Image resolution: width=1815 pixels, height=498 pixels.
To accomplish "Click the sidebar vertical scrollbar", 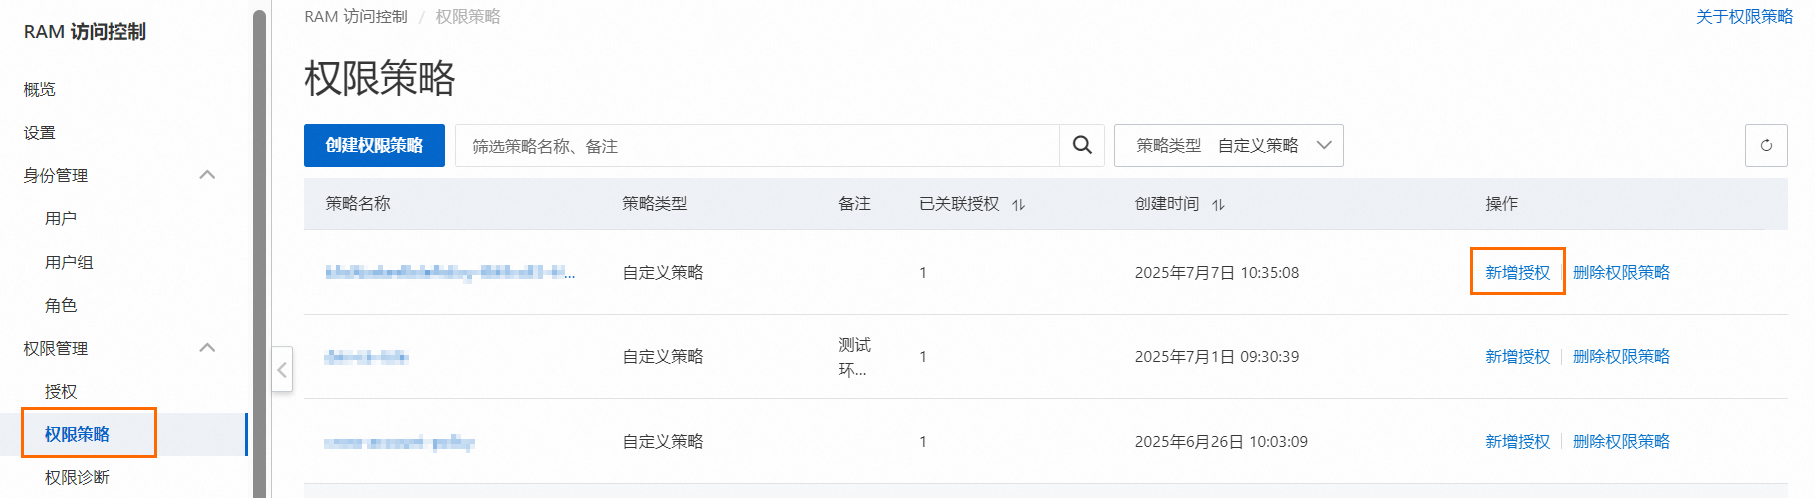I will [x=260, y=250].
